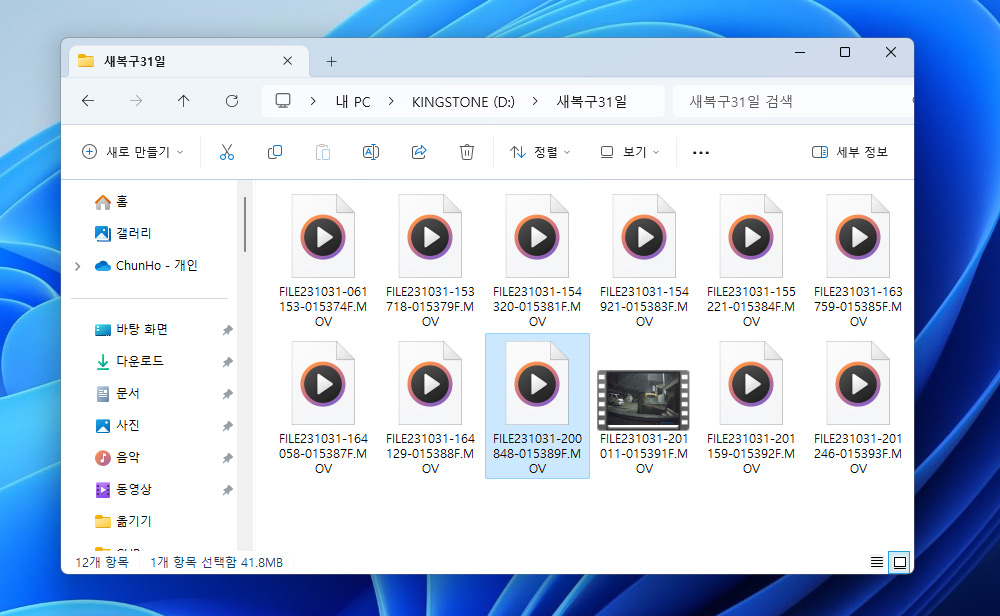Viewport: 1000px width, 616px height.
Task: Toggle the 세부 정보 details pane
Action: (849, 152)
